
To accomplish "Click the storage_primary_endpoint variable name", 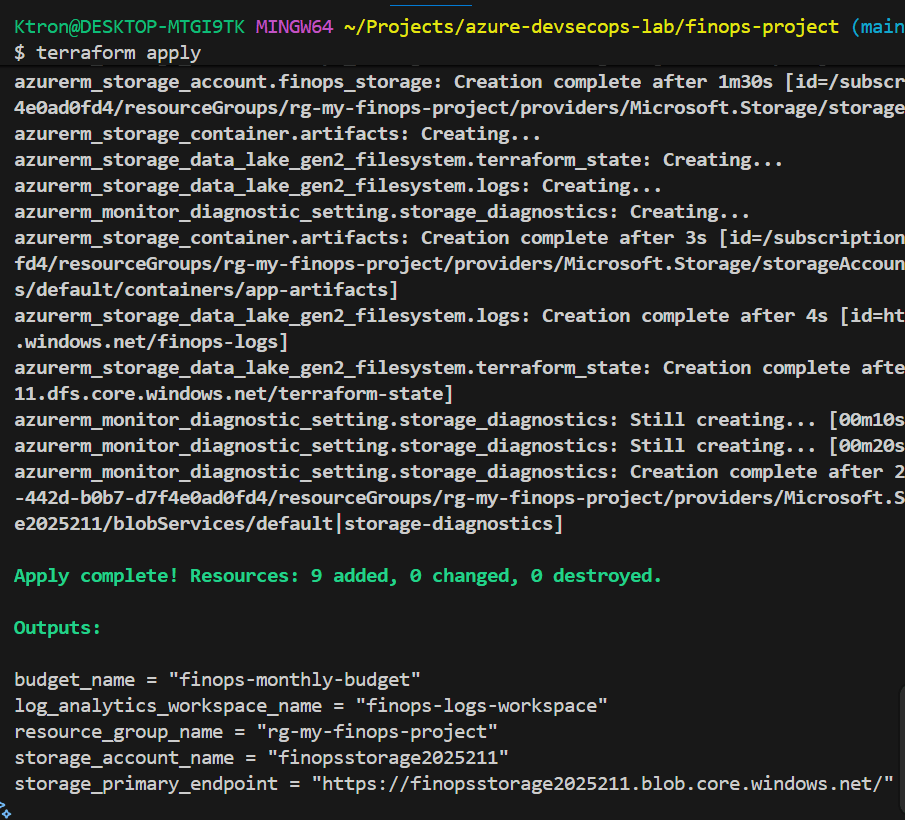I will (145, 784).
